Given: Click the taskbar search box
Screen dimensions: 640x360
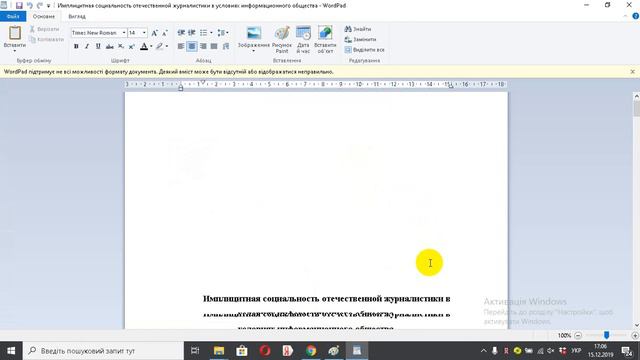Looking at the screenshot, I should [103, 351].
